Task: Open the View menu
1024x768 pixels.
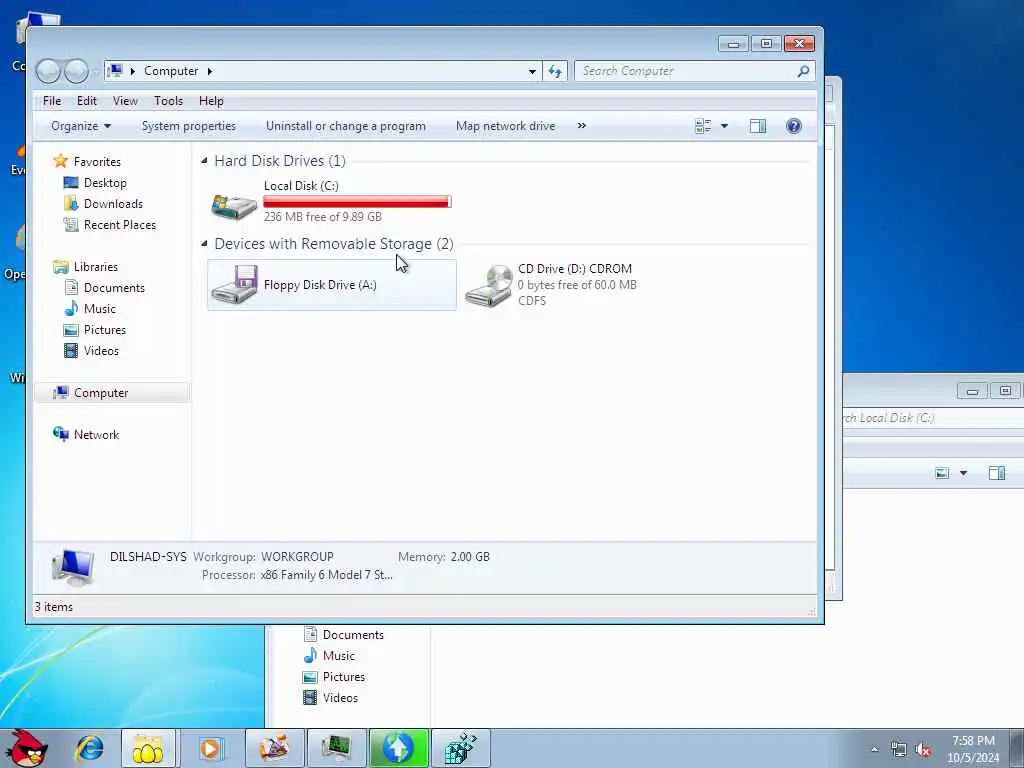Action: [125, 101]
